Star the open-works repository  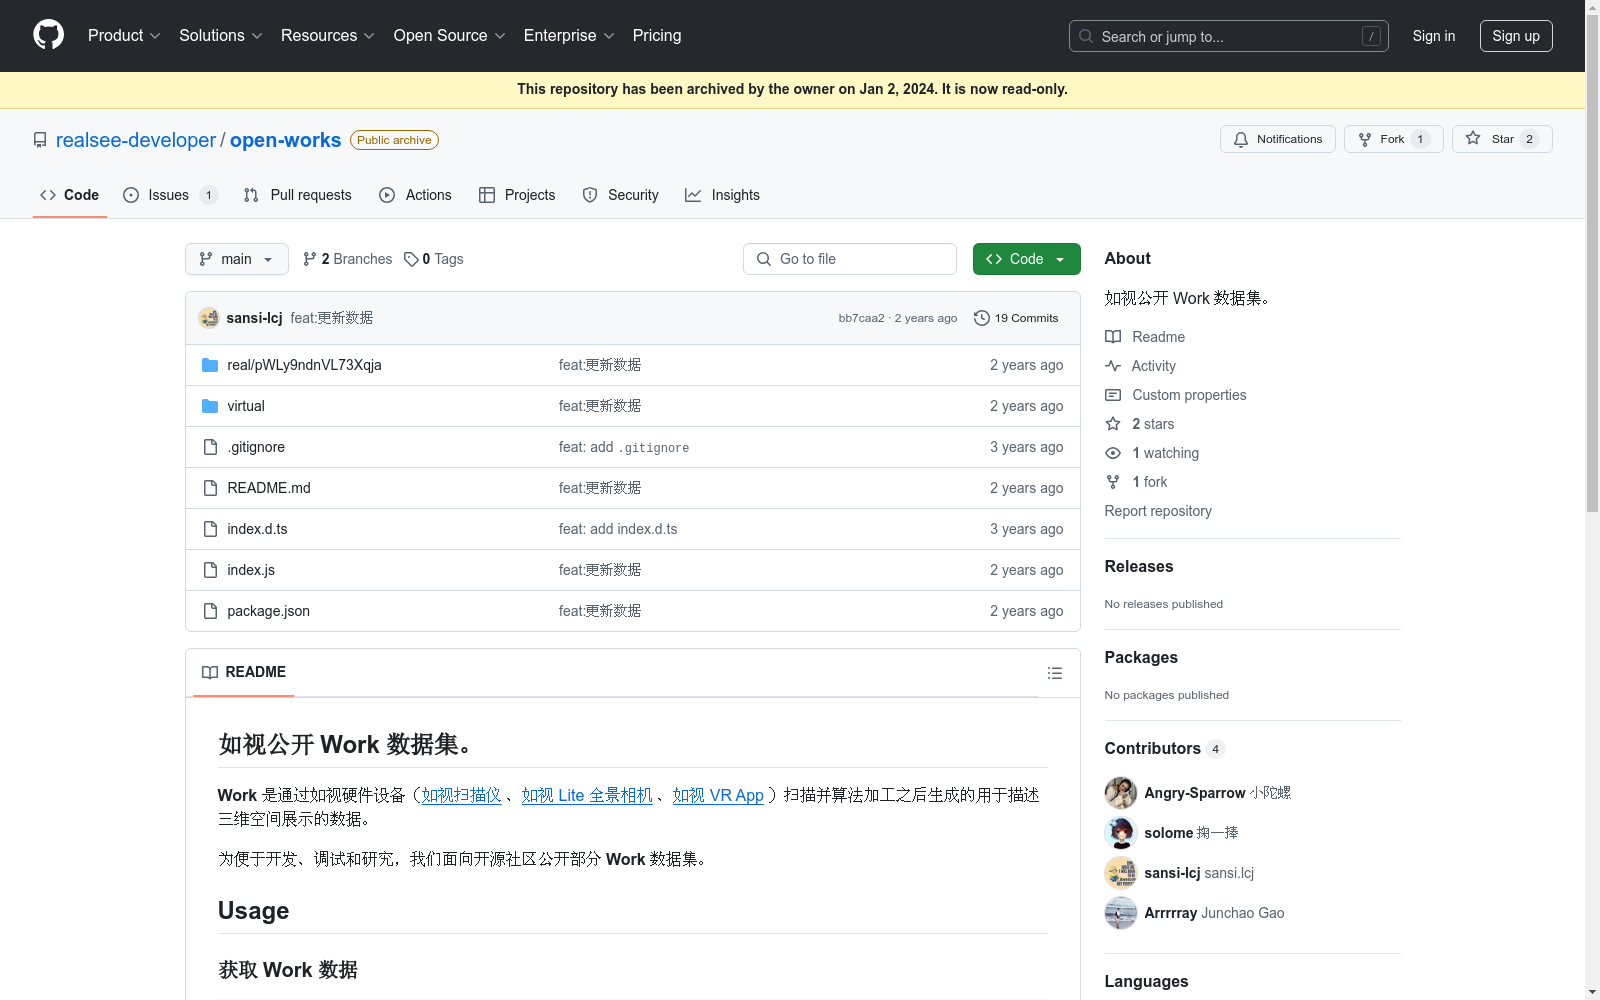pos(1502,139)
